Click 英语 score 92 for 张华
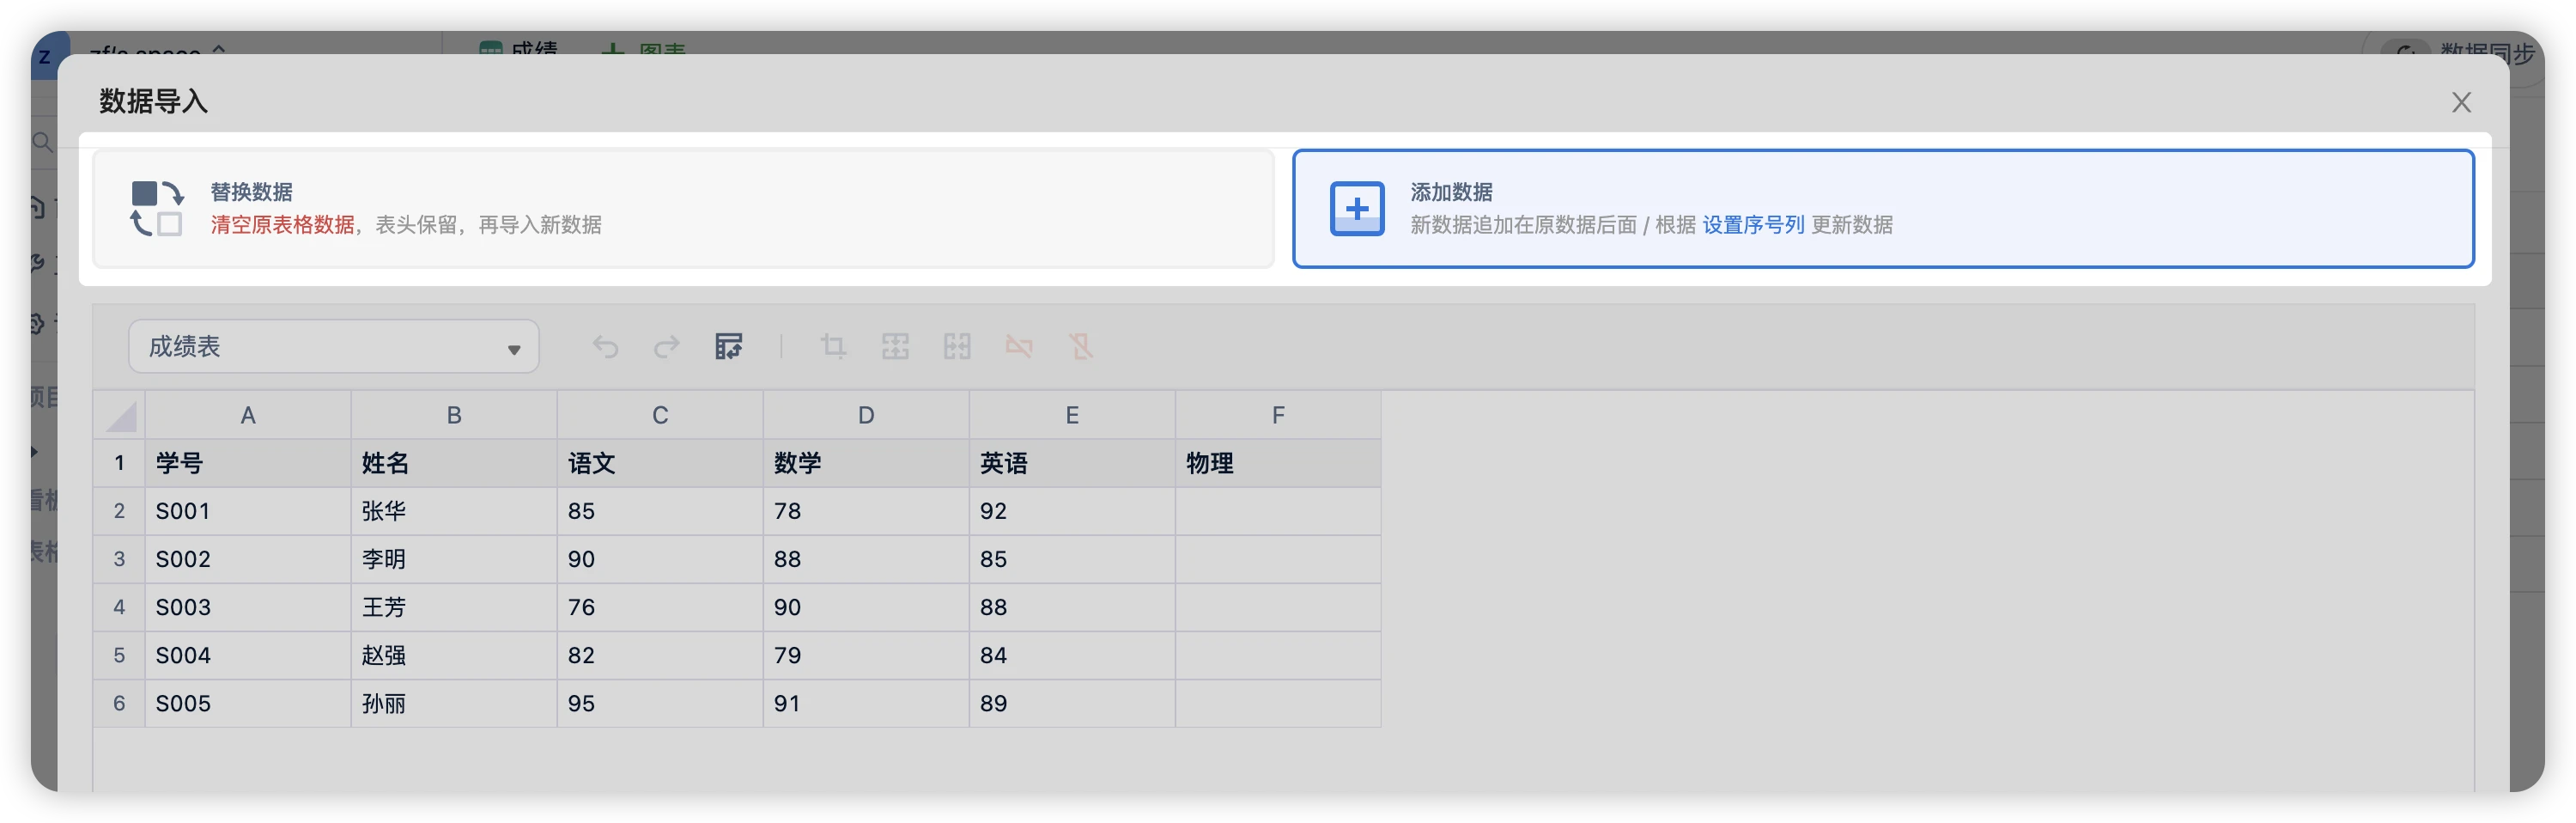This screenshot has width=2576, height=823. point(1072,511)
